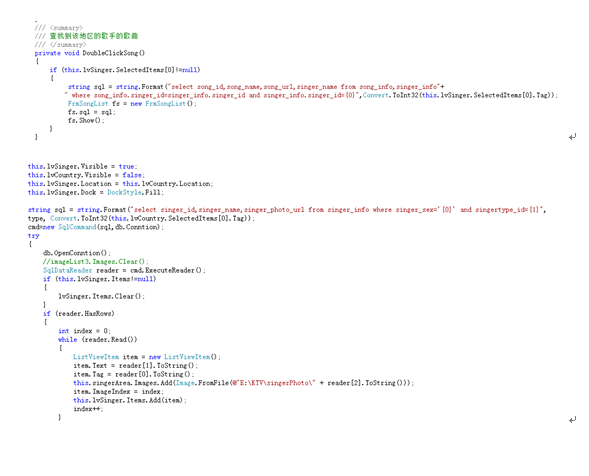Click 'private void DoubleClickSong()' declaration
The height and width of the screenshot is (476, 589).
(89, 53)
